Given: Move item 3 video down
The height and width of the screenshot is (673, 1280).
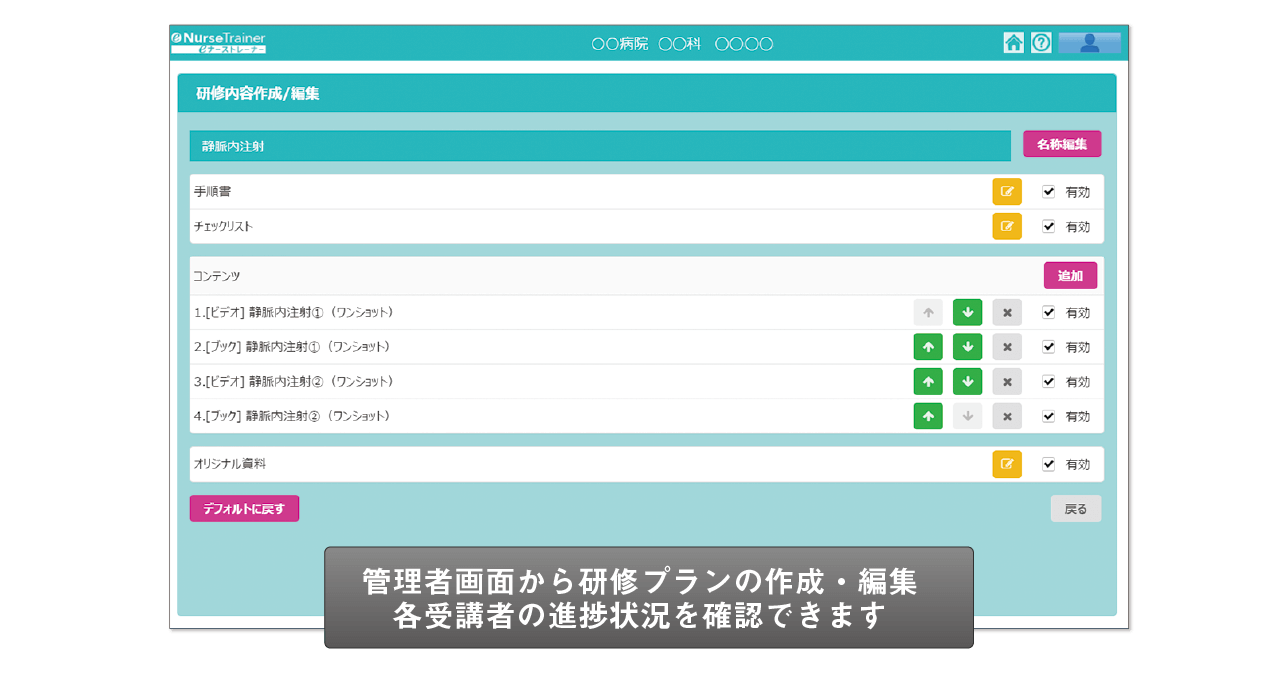Looking at the screenshot, I should (967, 381).
